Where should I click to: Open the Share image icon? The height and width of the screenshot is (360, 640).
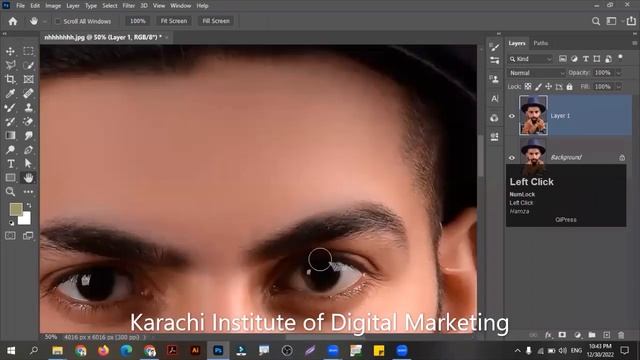(x=631, y=21)
